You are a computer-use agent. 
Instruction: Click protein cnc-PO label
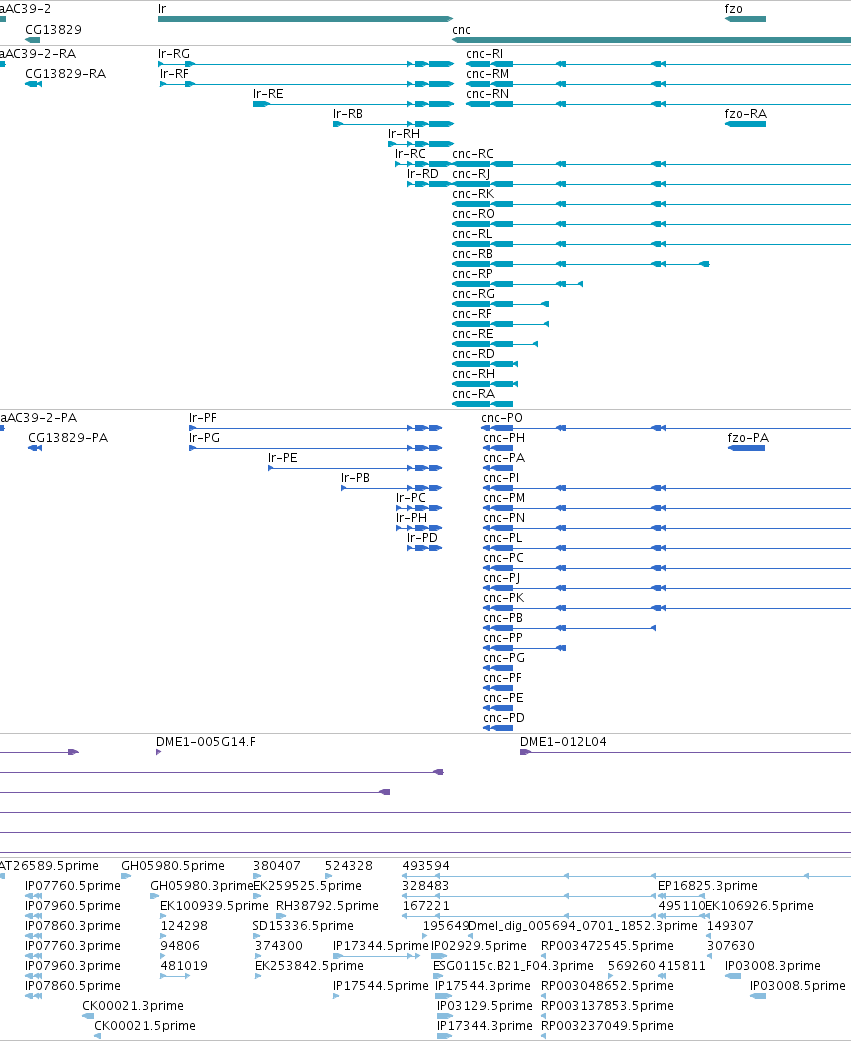502,418
